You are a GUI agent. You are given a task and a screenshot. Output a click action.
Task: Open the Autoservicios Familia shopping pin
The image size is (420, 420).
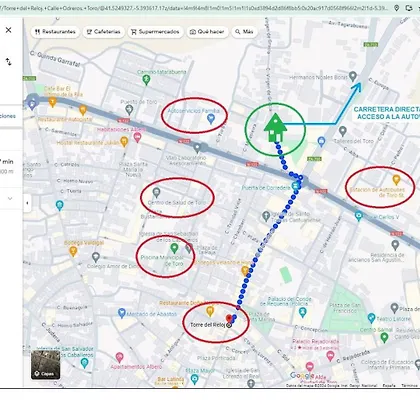click(x=210, y=119)
